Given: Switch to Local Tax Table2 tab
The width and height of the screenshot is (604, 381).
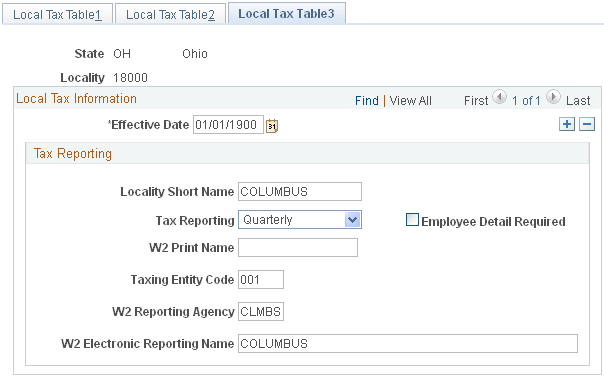Looking at the screenshot, I should (170, 15).
